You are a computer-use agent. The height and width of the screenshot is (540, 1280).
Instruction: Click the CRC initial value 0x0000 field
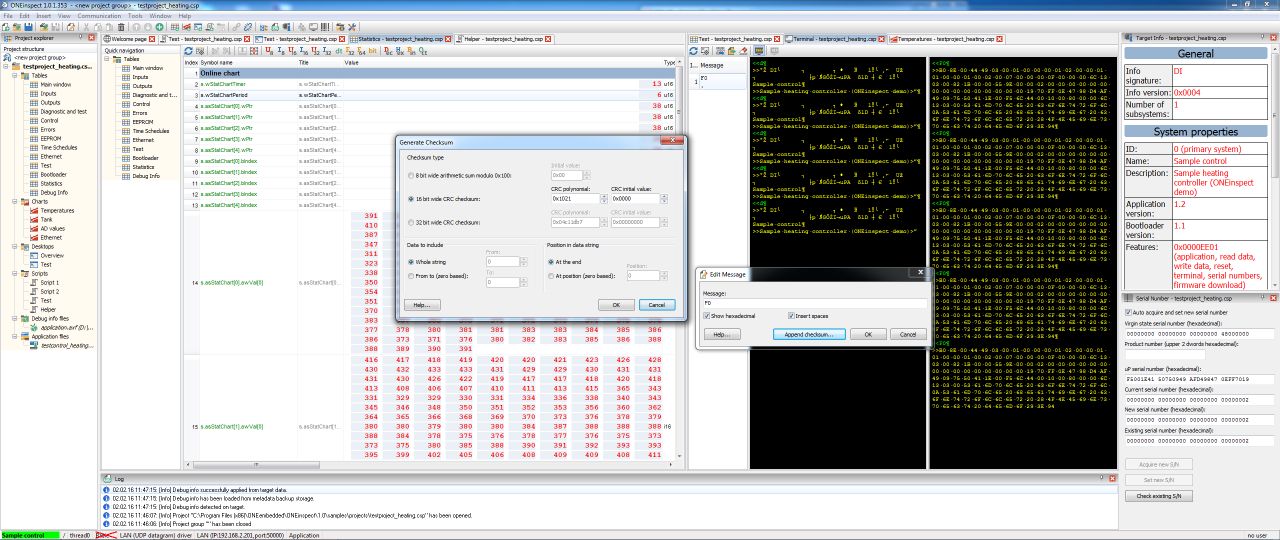(635, 199)
